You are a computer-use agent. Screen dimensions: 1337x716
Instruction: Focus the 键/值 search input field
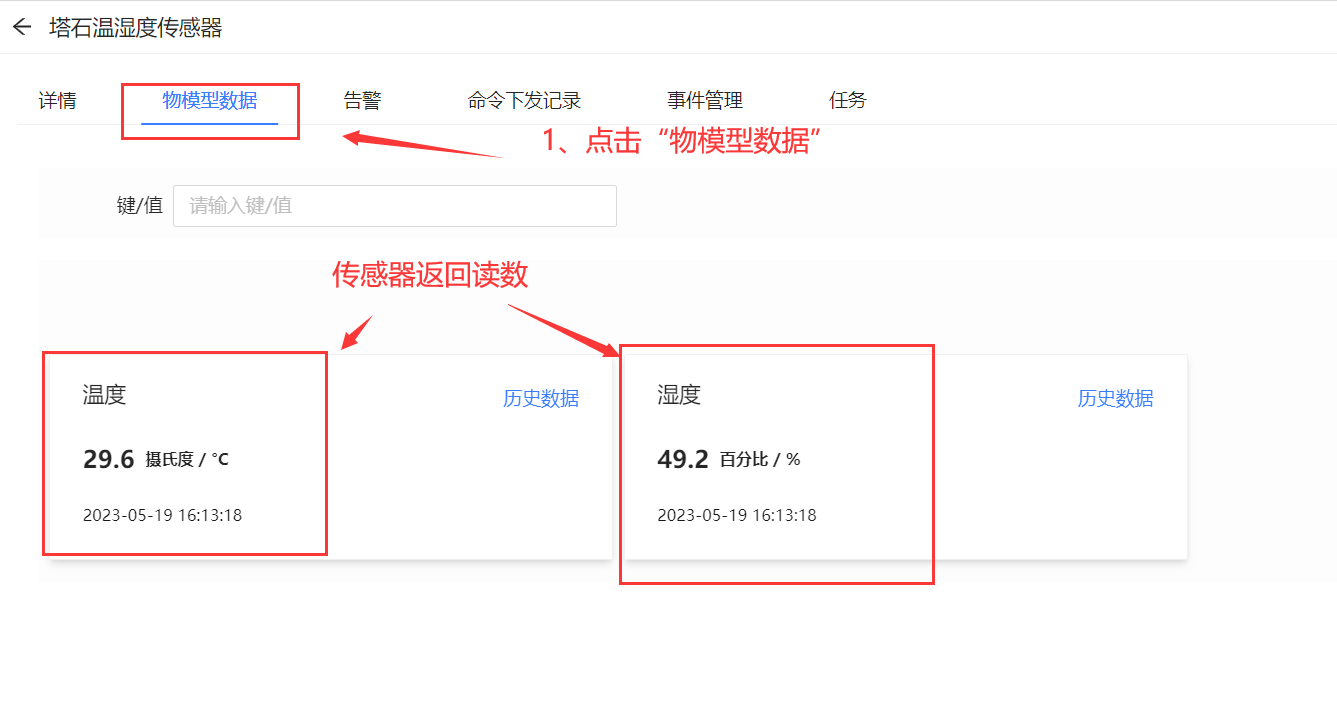[x=395, y=206]
